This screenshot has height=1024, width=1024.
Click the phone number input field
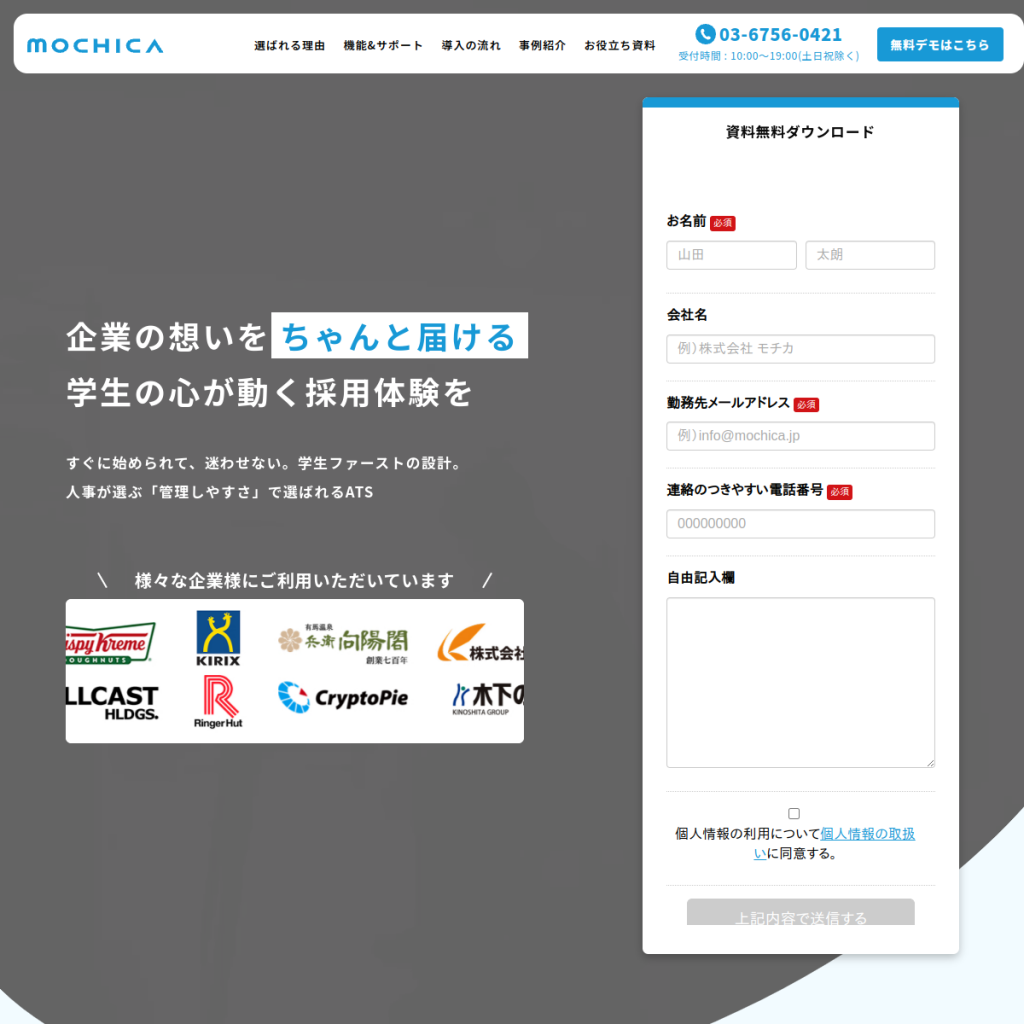(801, 524)
